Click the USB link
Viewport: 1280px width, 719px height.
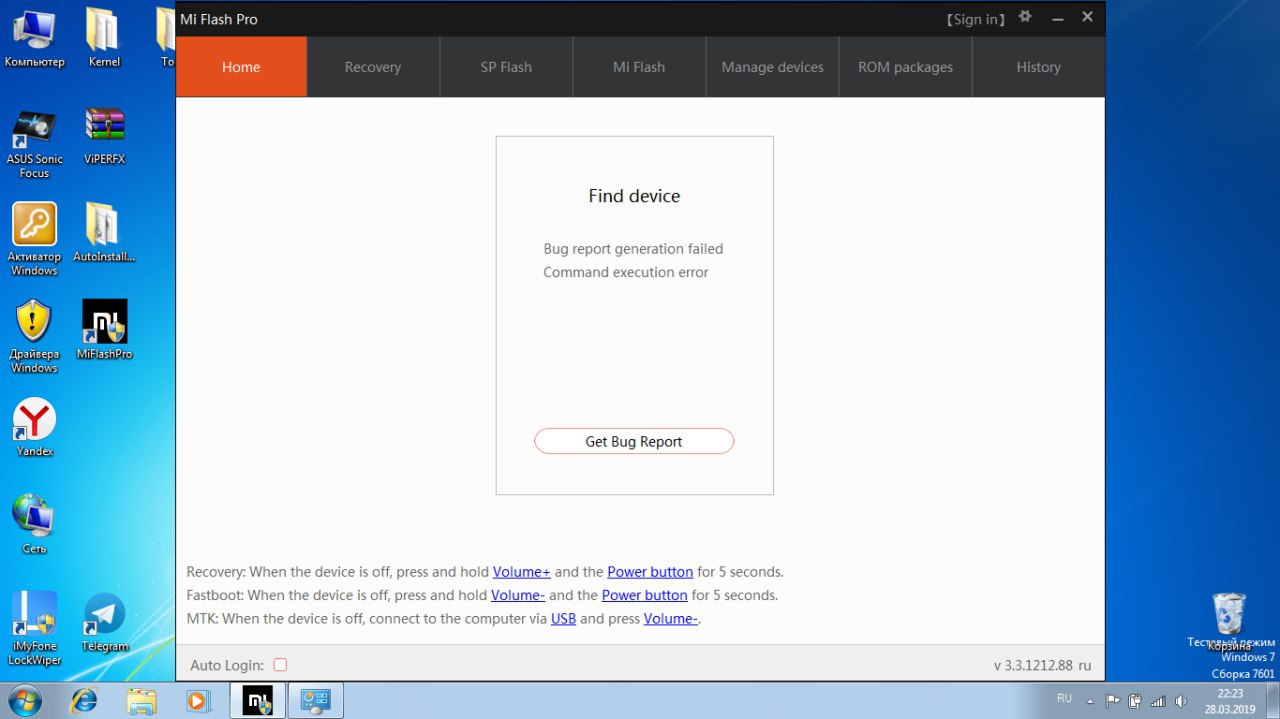pos(563,618)
